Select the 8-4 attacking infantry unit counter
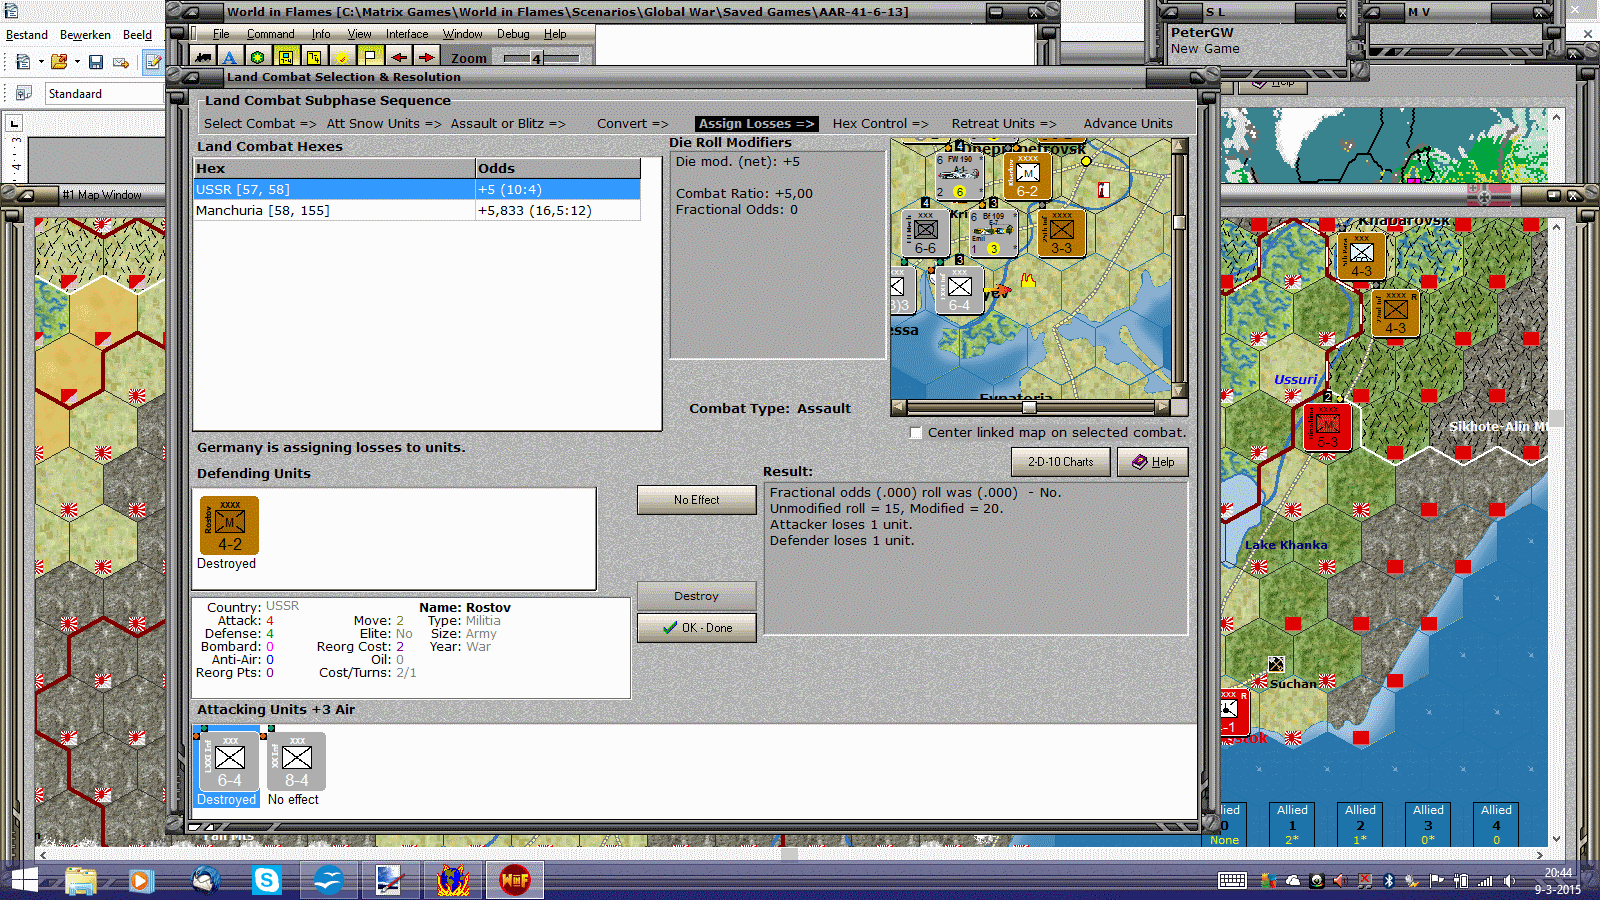The image size is (1600, 900). point(296,761)
